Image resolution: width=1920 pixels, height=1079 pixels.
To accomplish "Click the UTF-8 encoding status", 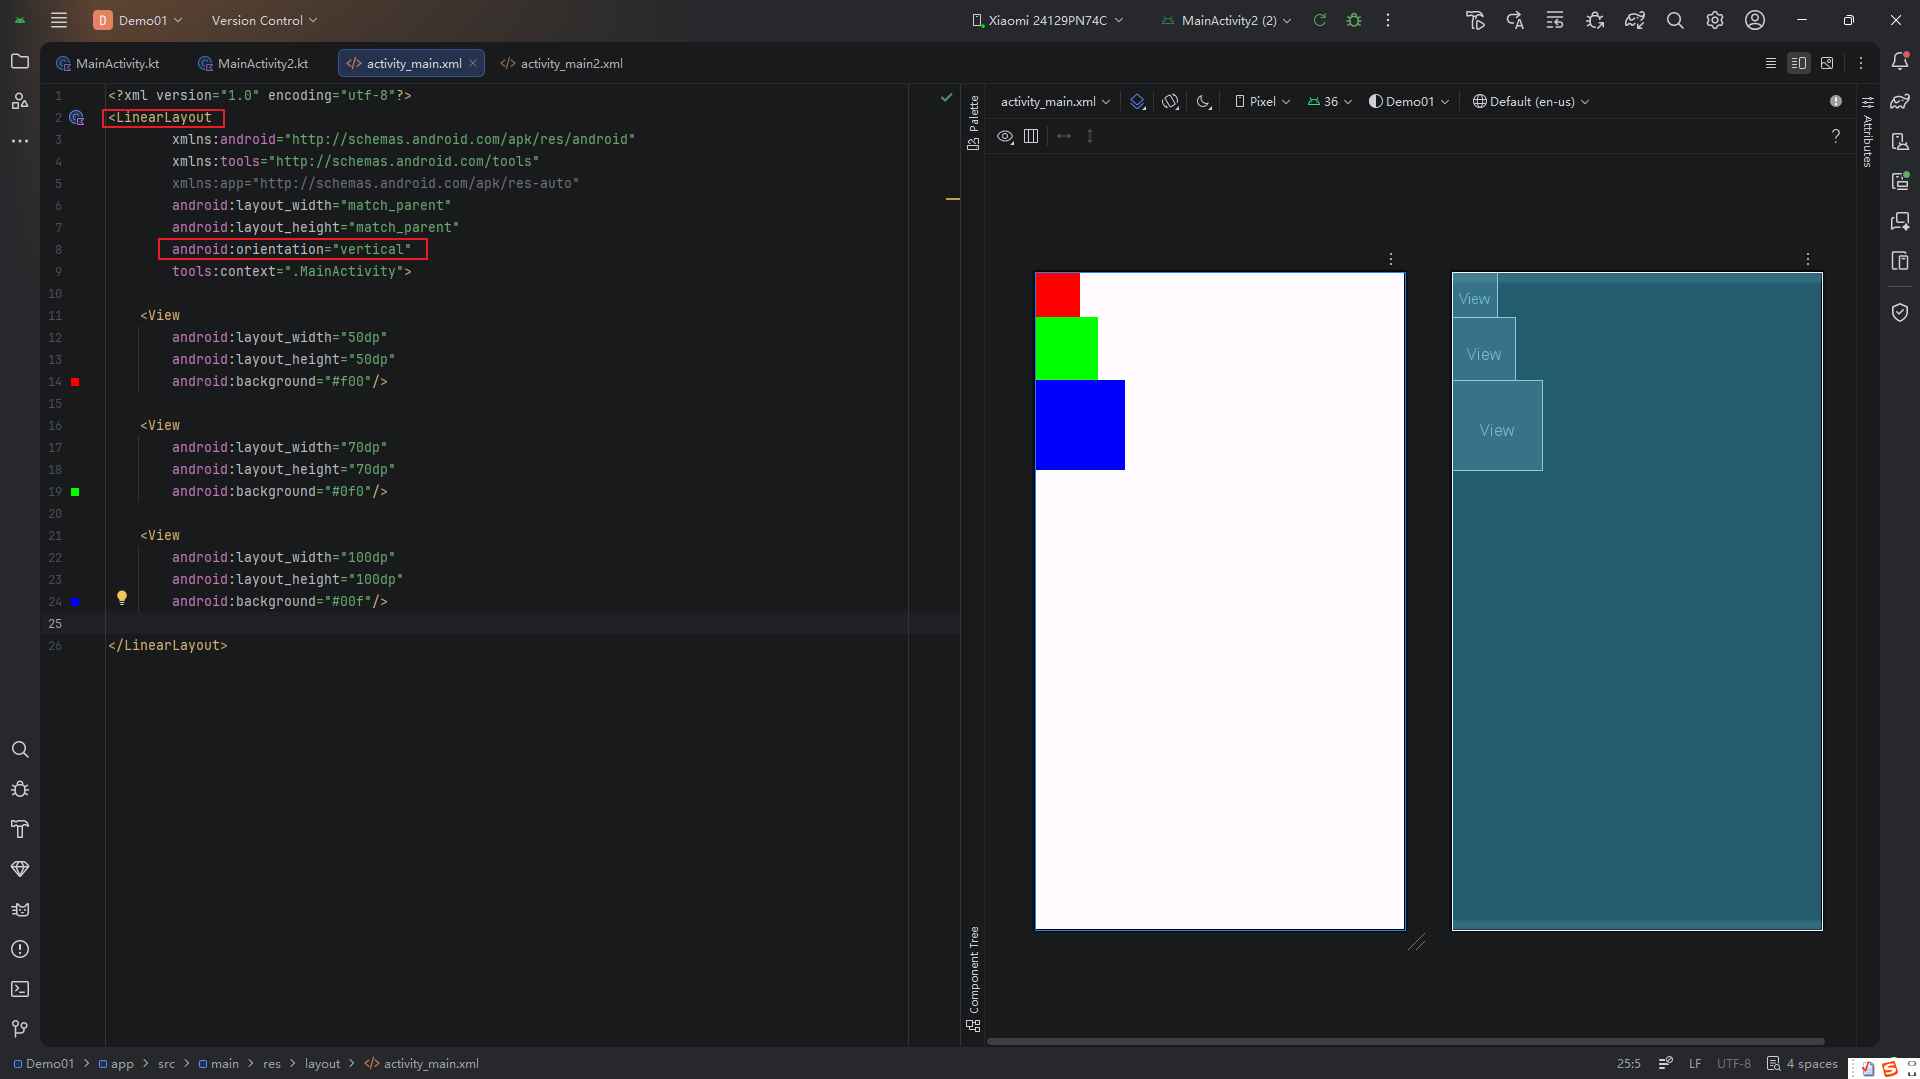I will (x=1734, y=1063).
